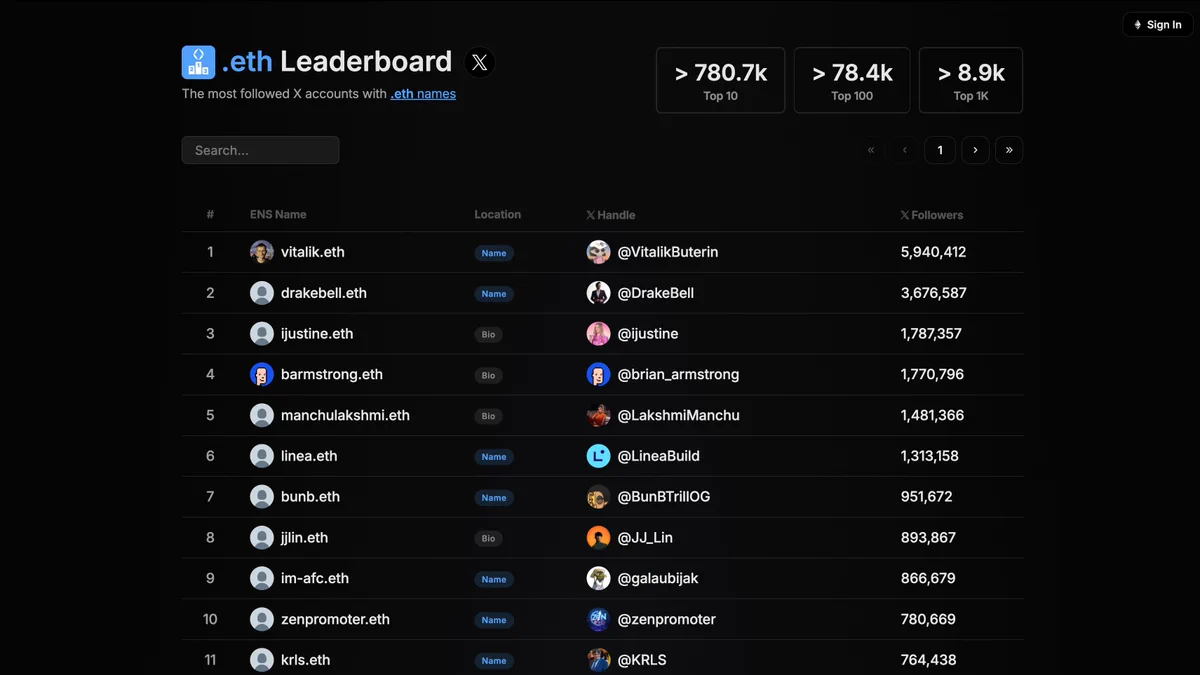Click the X Followers column header
Image resolution: width=1200 pixels, height=675 pixels.
coord(932,215)
